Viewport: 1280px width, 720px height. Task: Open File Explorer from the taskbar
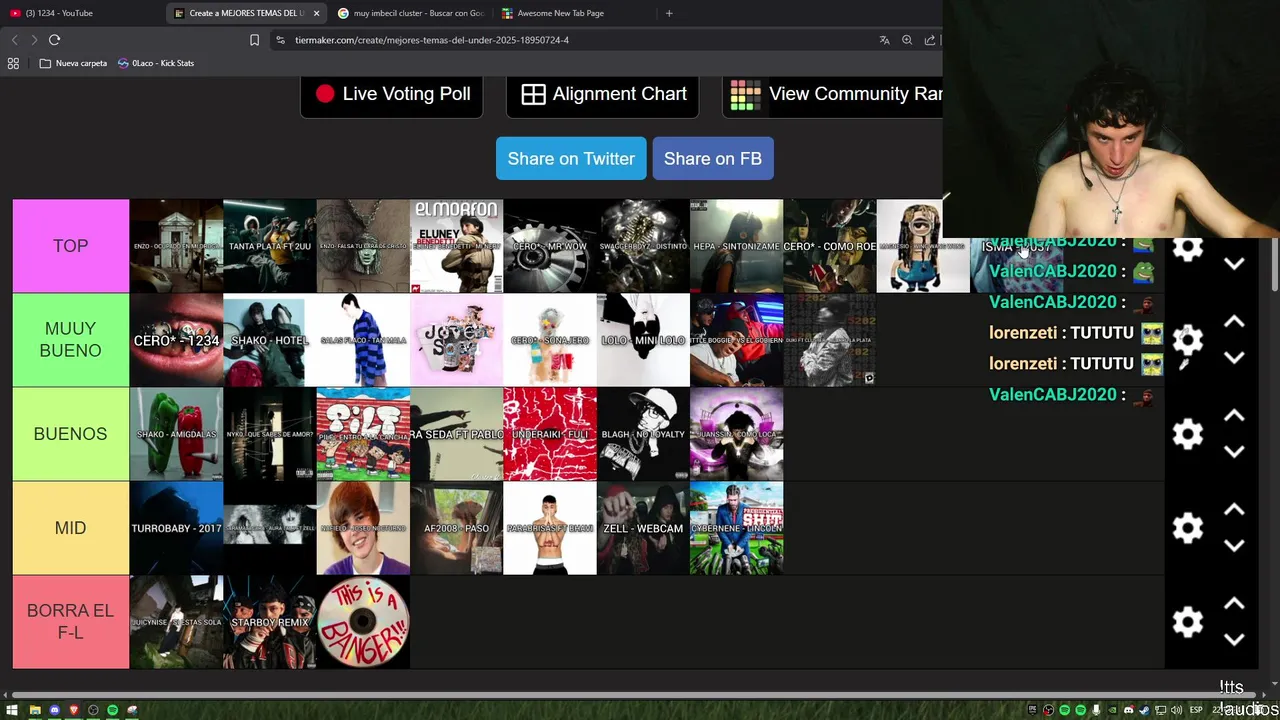34,710
